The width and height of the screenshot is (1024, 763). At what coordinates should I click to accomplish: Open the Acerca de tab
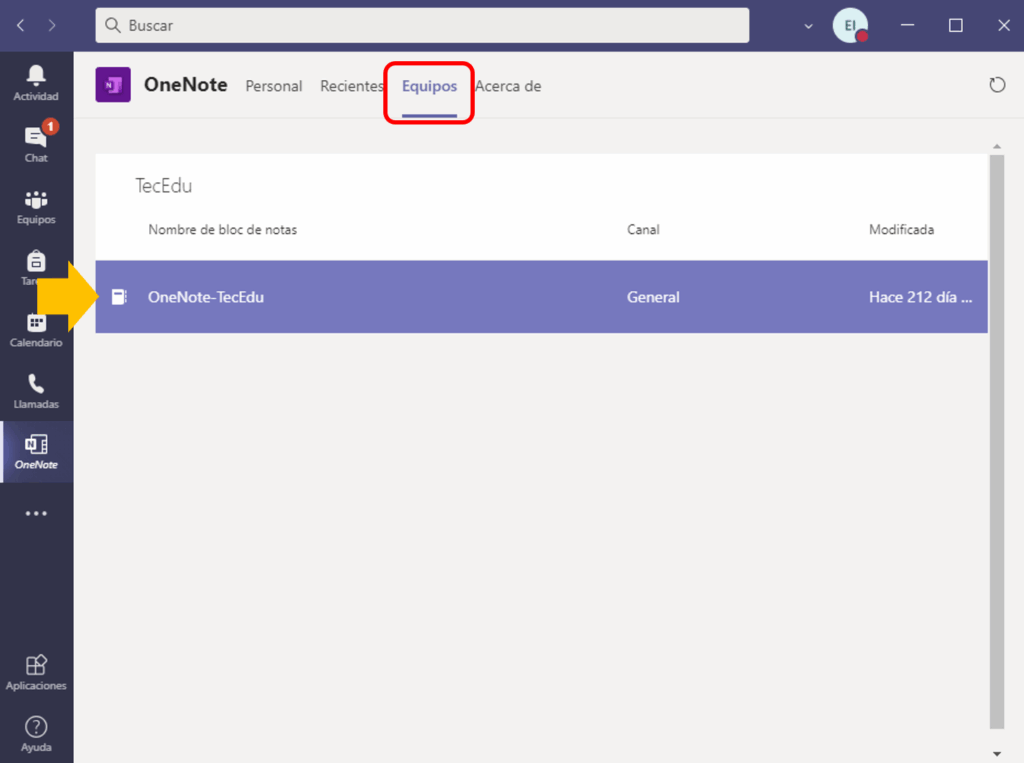click(508, 86)
